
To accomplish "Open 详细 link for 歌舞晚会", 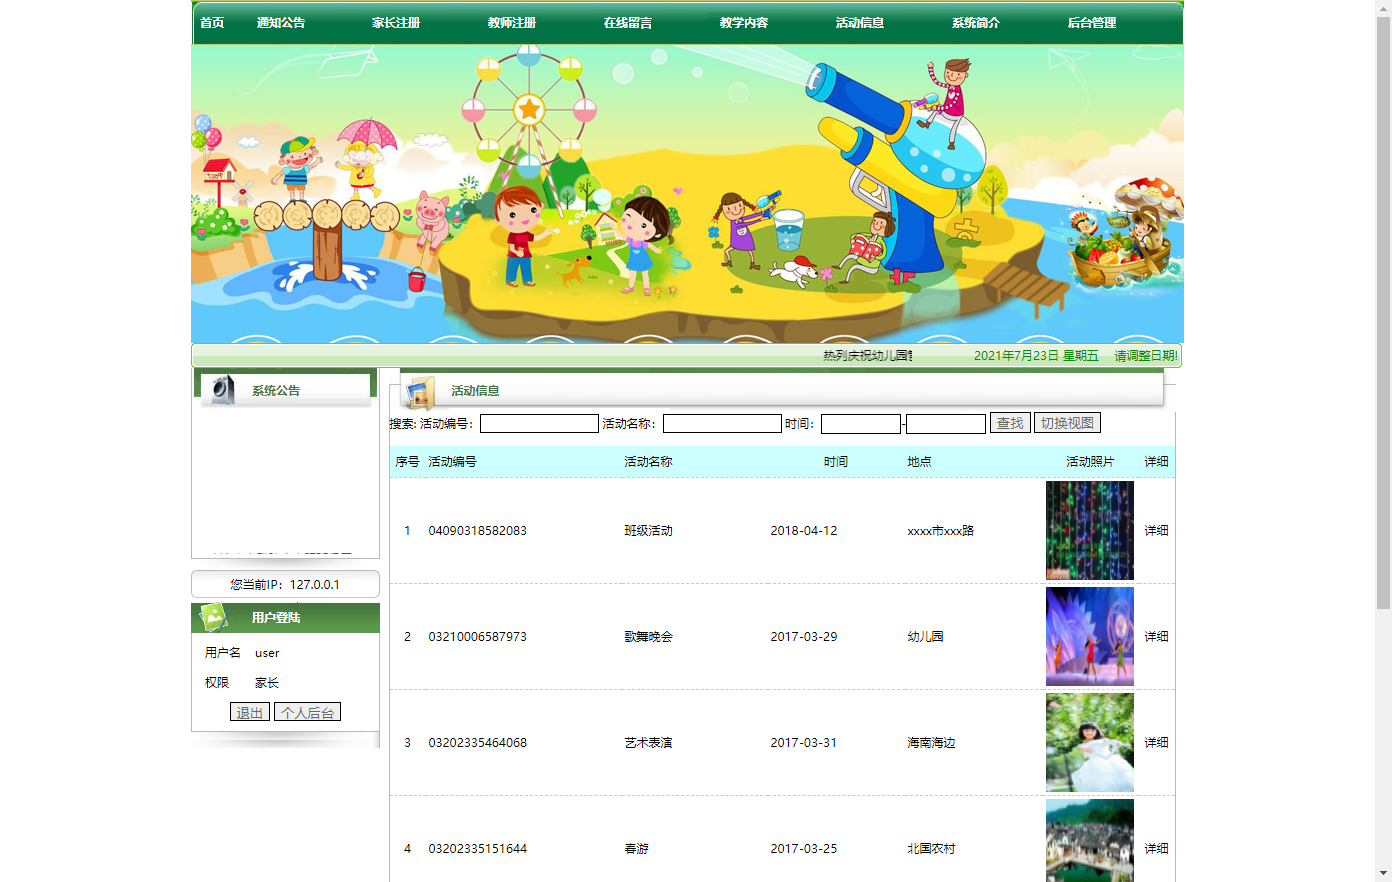I will [x=1156, y=636].
